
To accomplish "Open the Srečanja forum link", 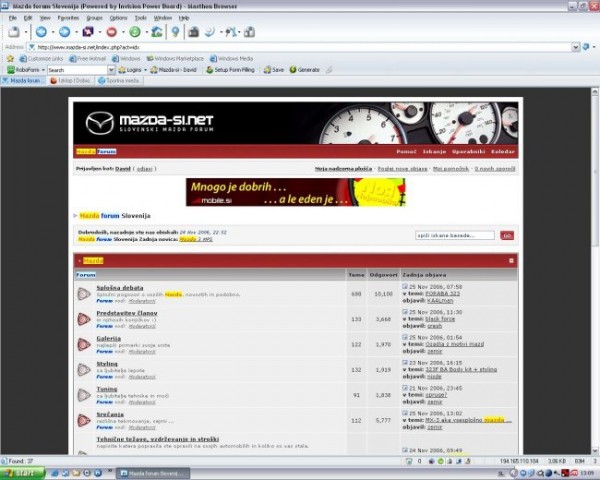I will coord(110,414).
